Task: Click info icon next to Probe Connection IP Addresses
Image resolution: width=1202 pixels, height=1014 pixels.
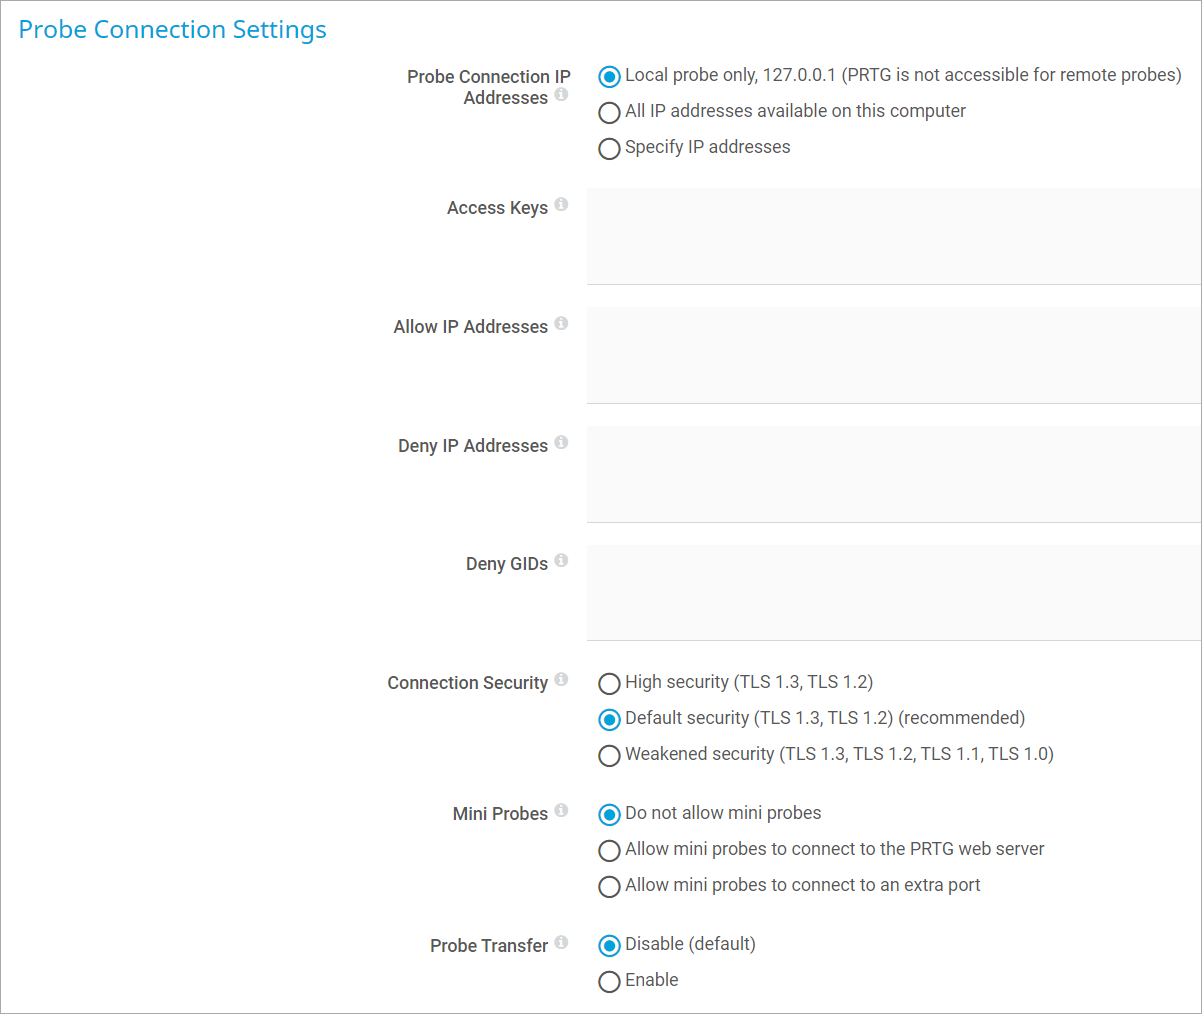Action: (x=561, y=94)
